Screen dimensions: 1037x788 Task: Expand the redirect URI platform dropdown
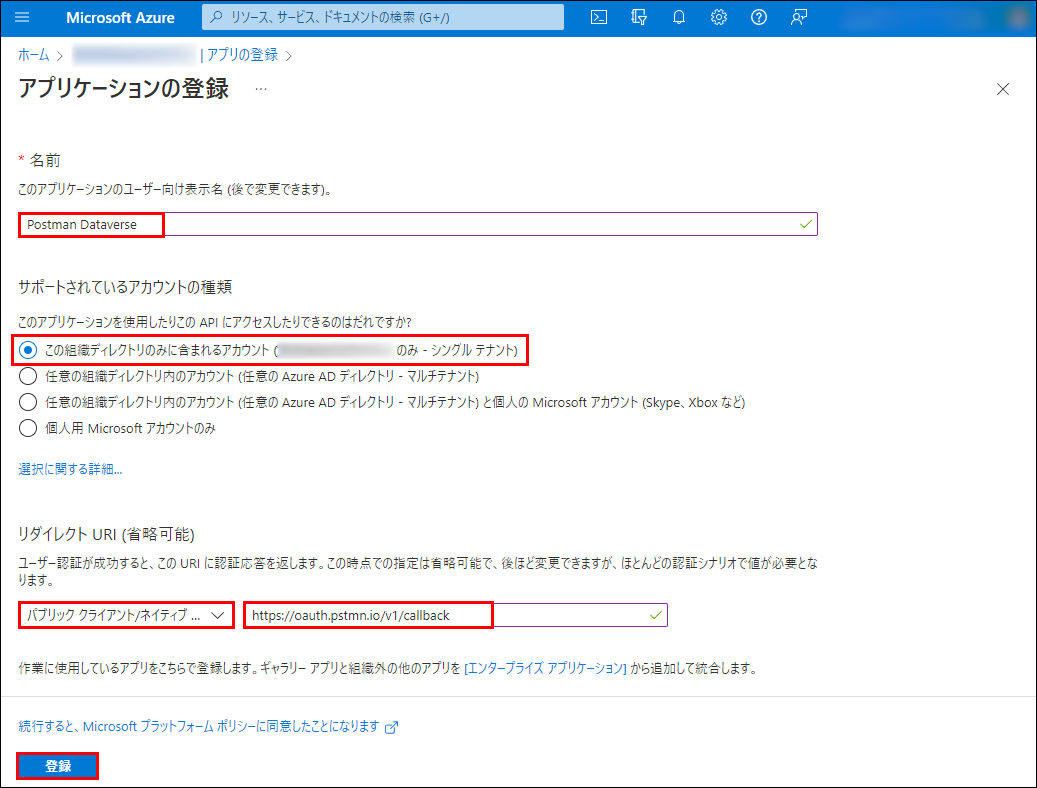126,615
